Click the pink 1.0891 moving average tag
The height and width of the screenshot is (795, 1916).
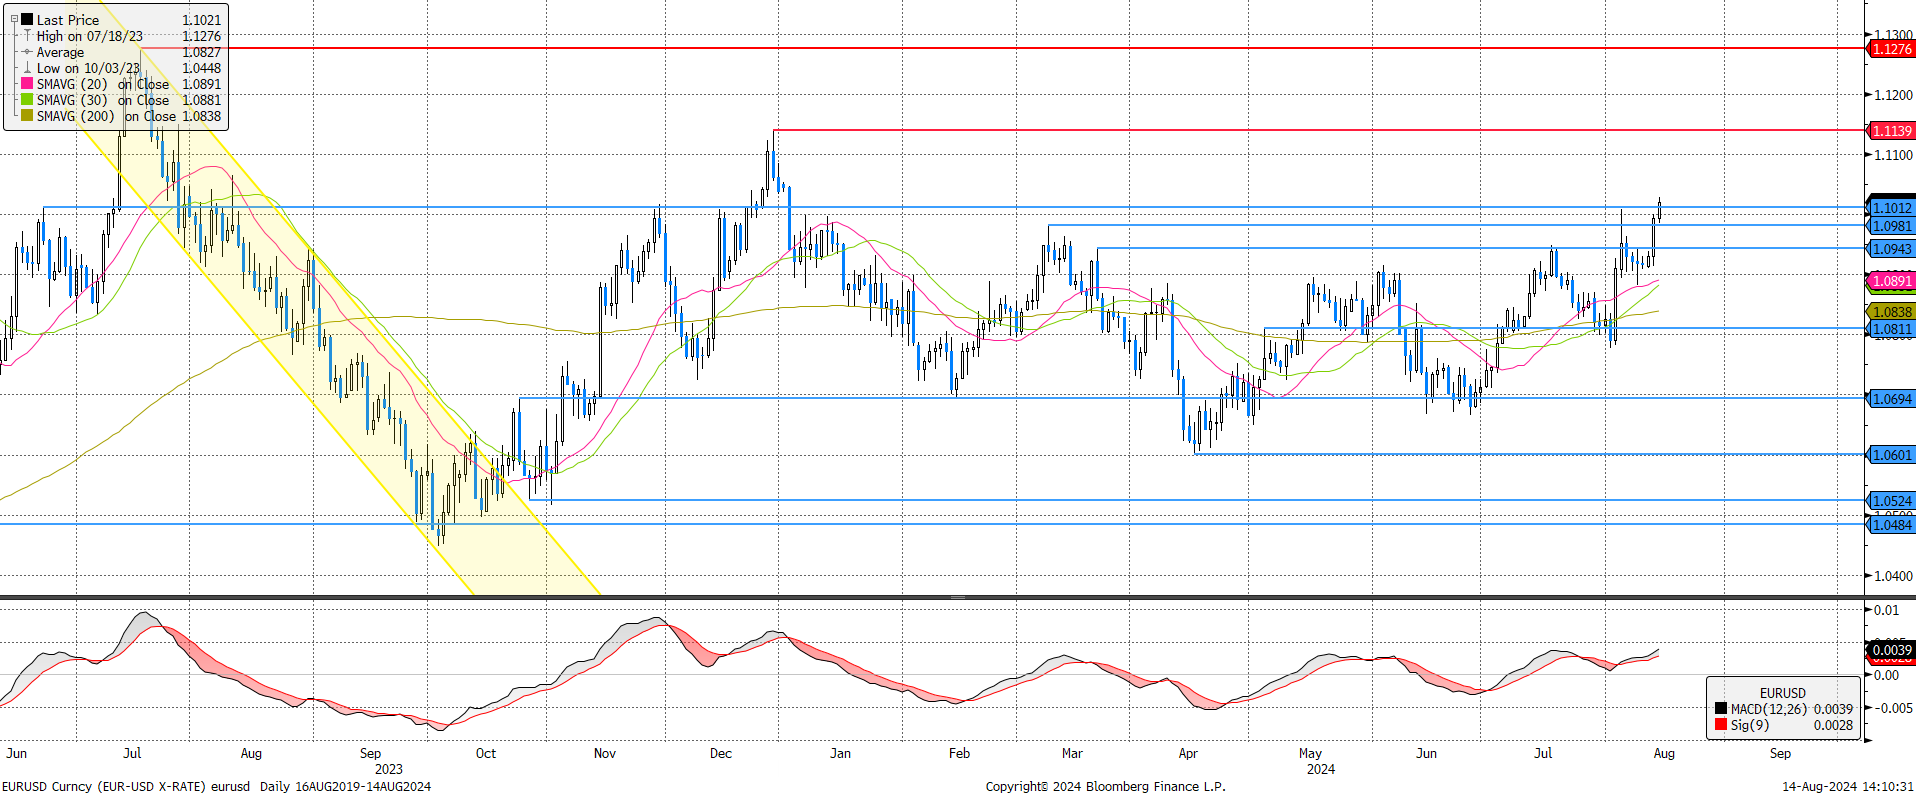(1891, 281)
